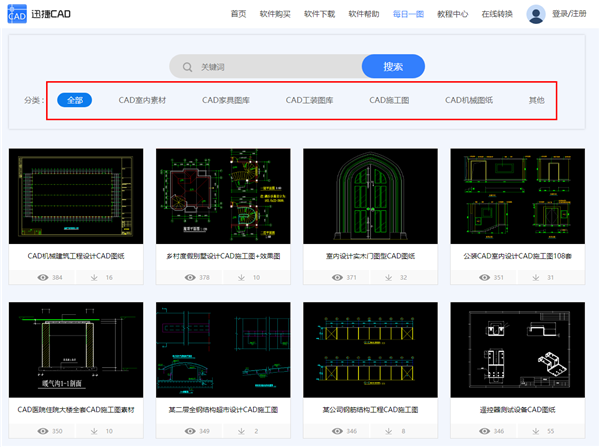Filter by CAD家具图库 category
This screenshot has width=600, height=447.
(x=226, y=100)
